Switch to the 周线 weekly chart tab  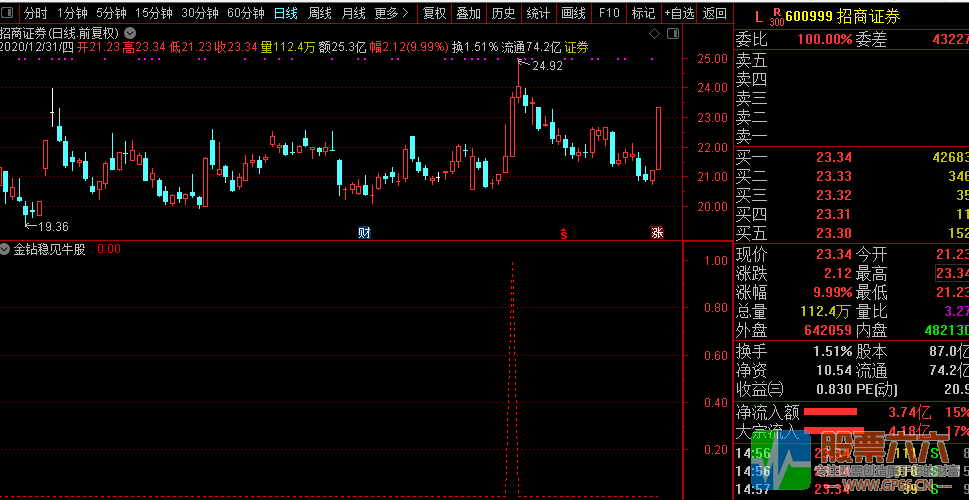click(x=320, y=14)
